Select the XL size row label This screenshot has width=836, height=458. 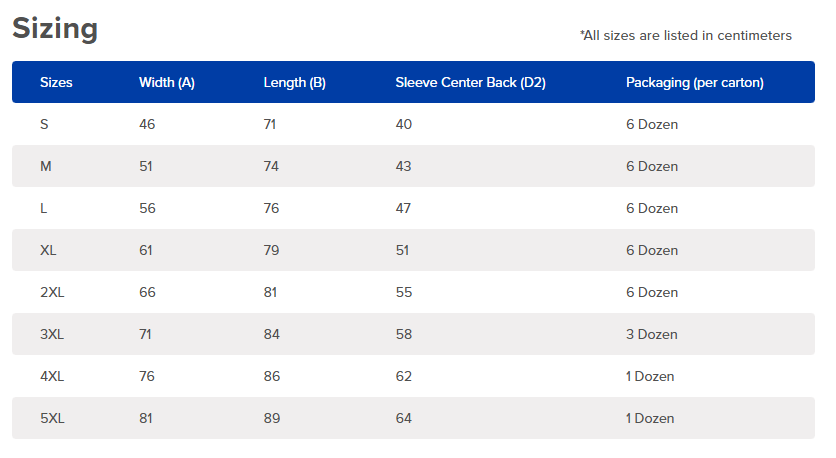coord(48,250)
